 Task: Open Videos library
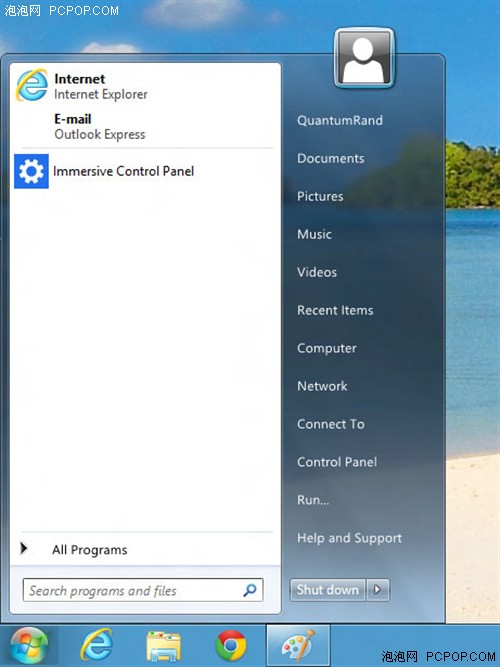coord(317,272)
